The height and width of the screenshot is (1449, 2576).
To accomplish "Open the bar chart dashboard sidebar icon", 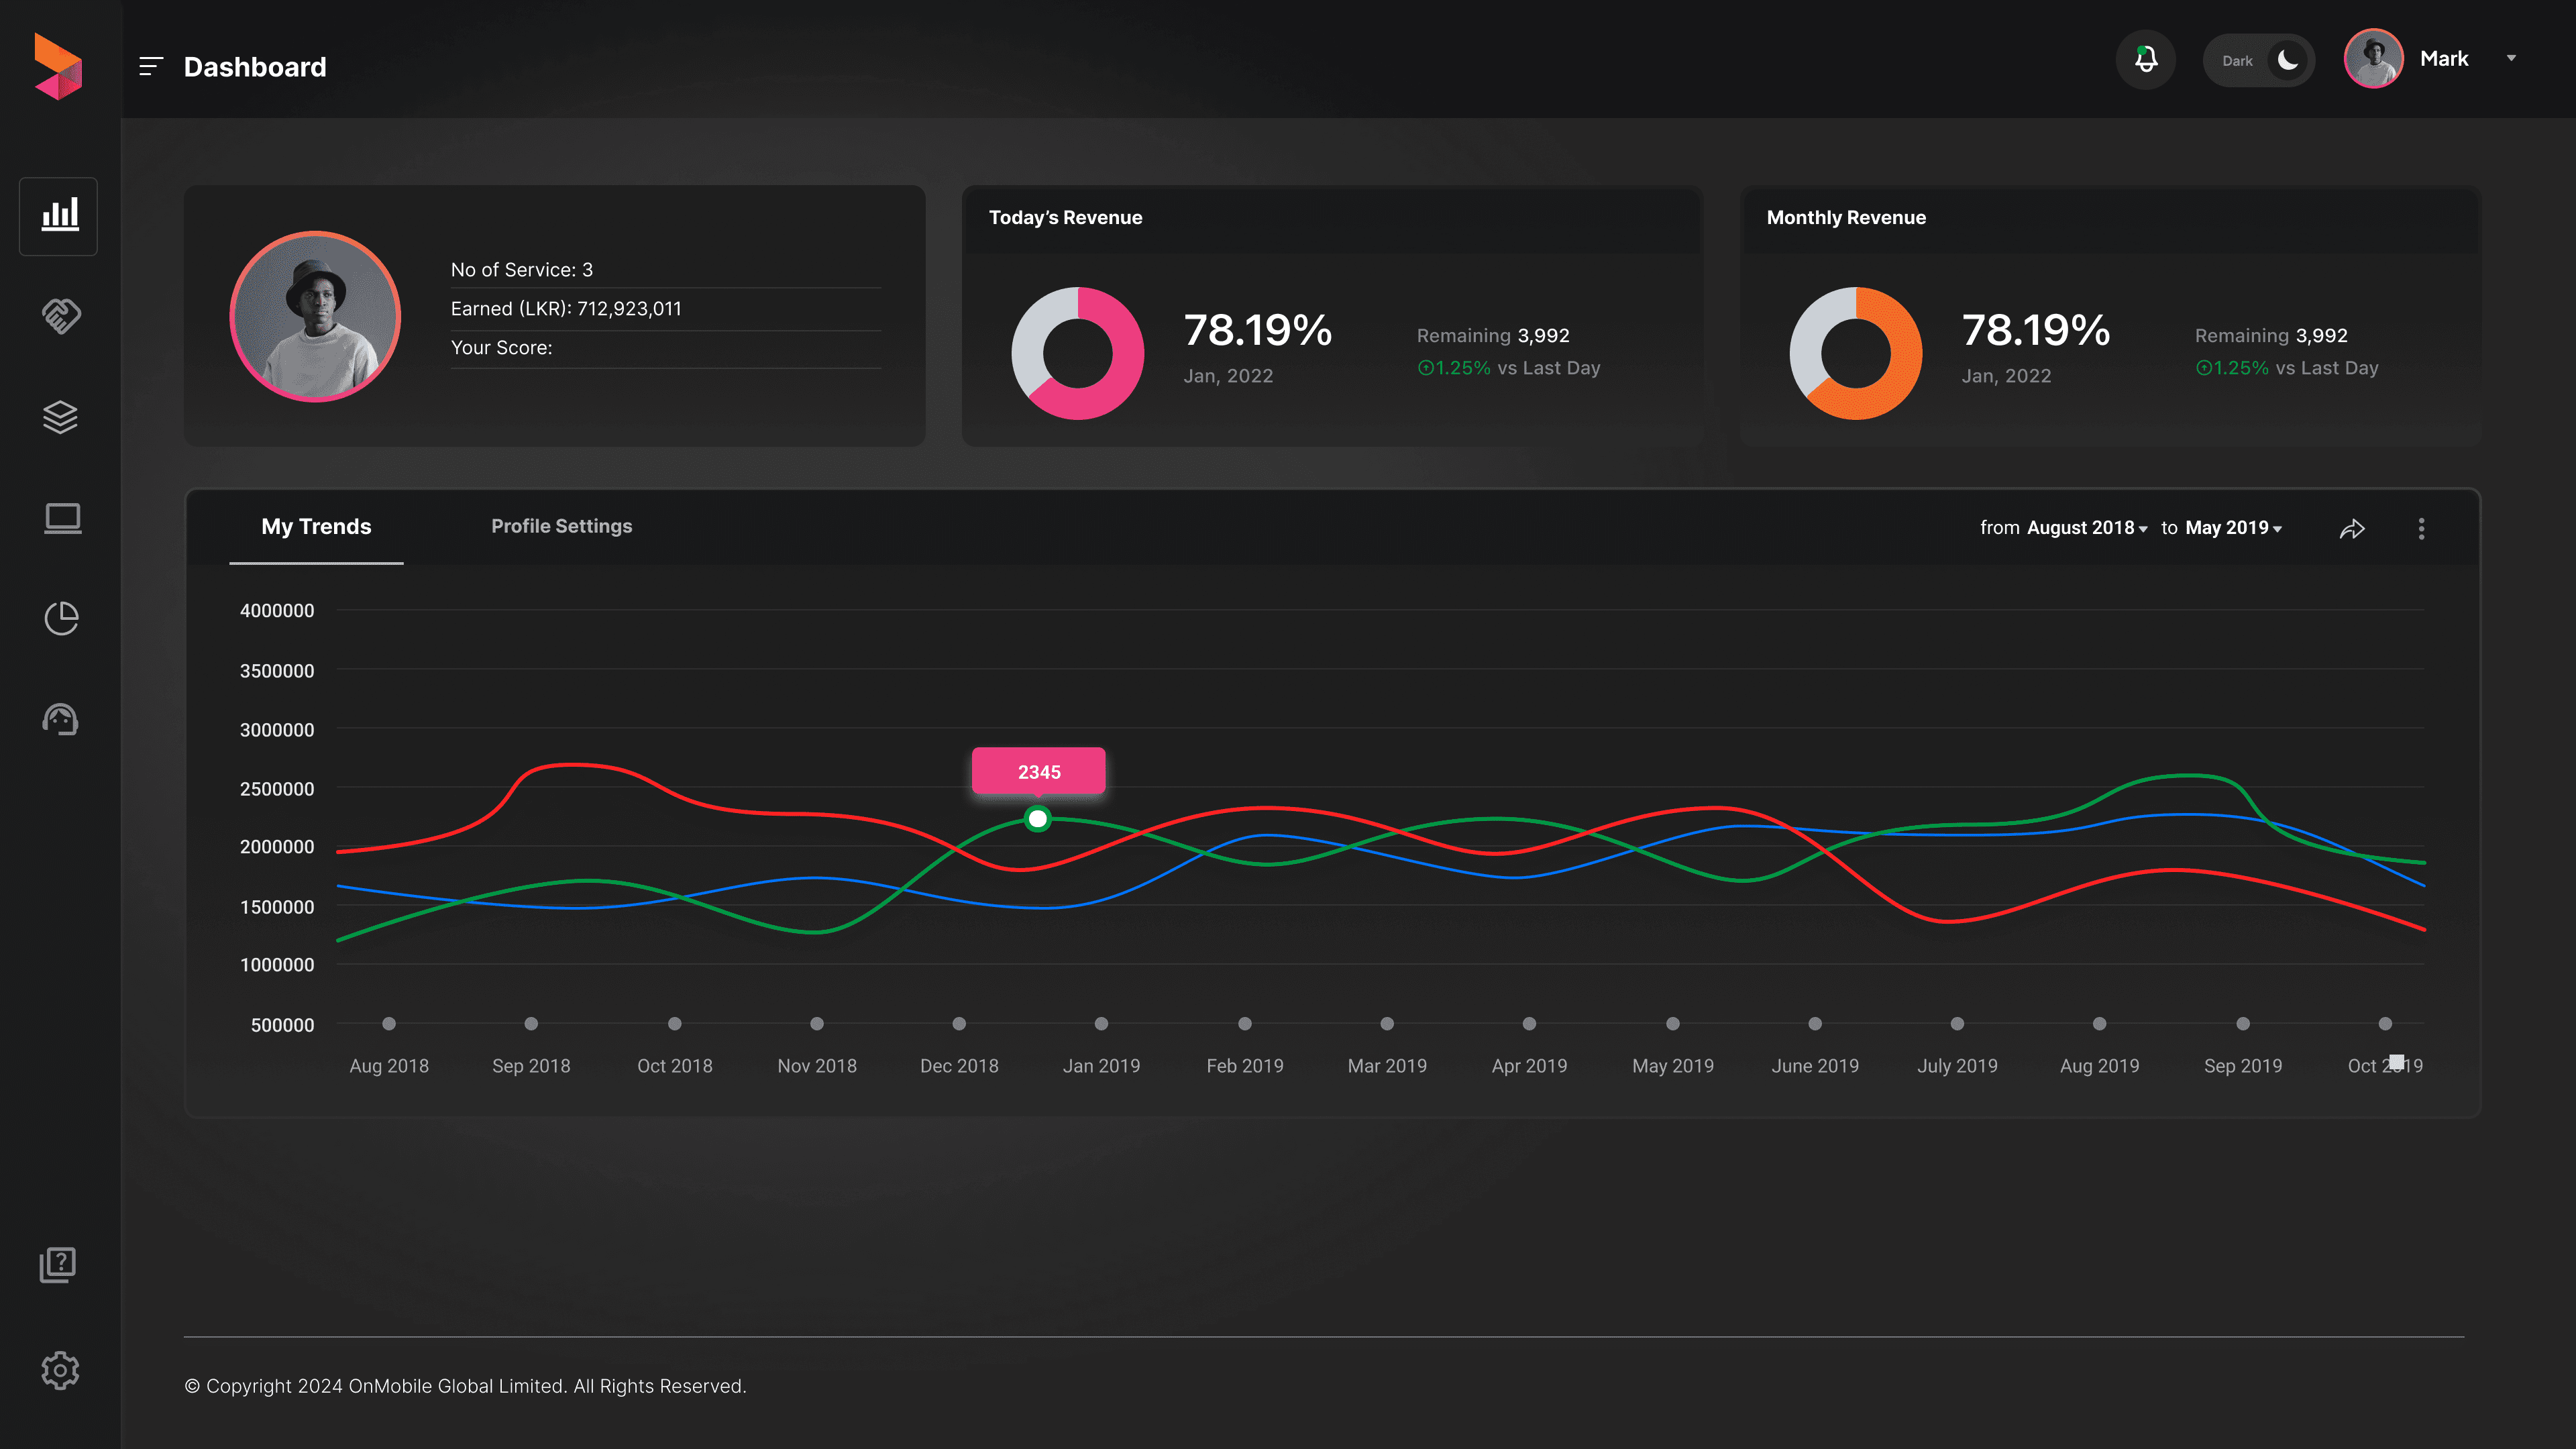I will coord(59,215).
